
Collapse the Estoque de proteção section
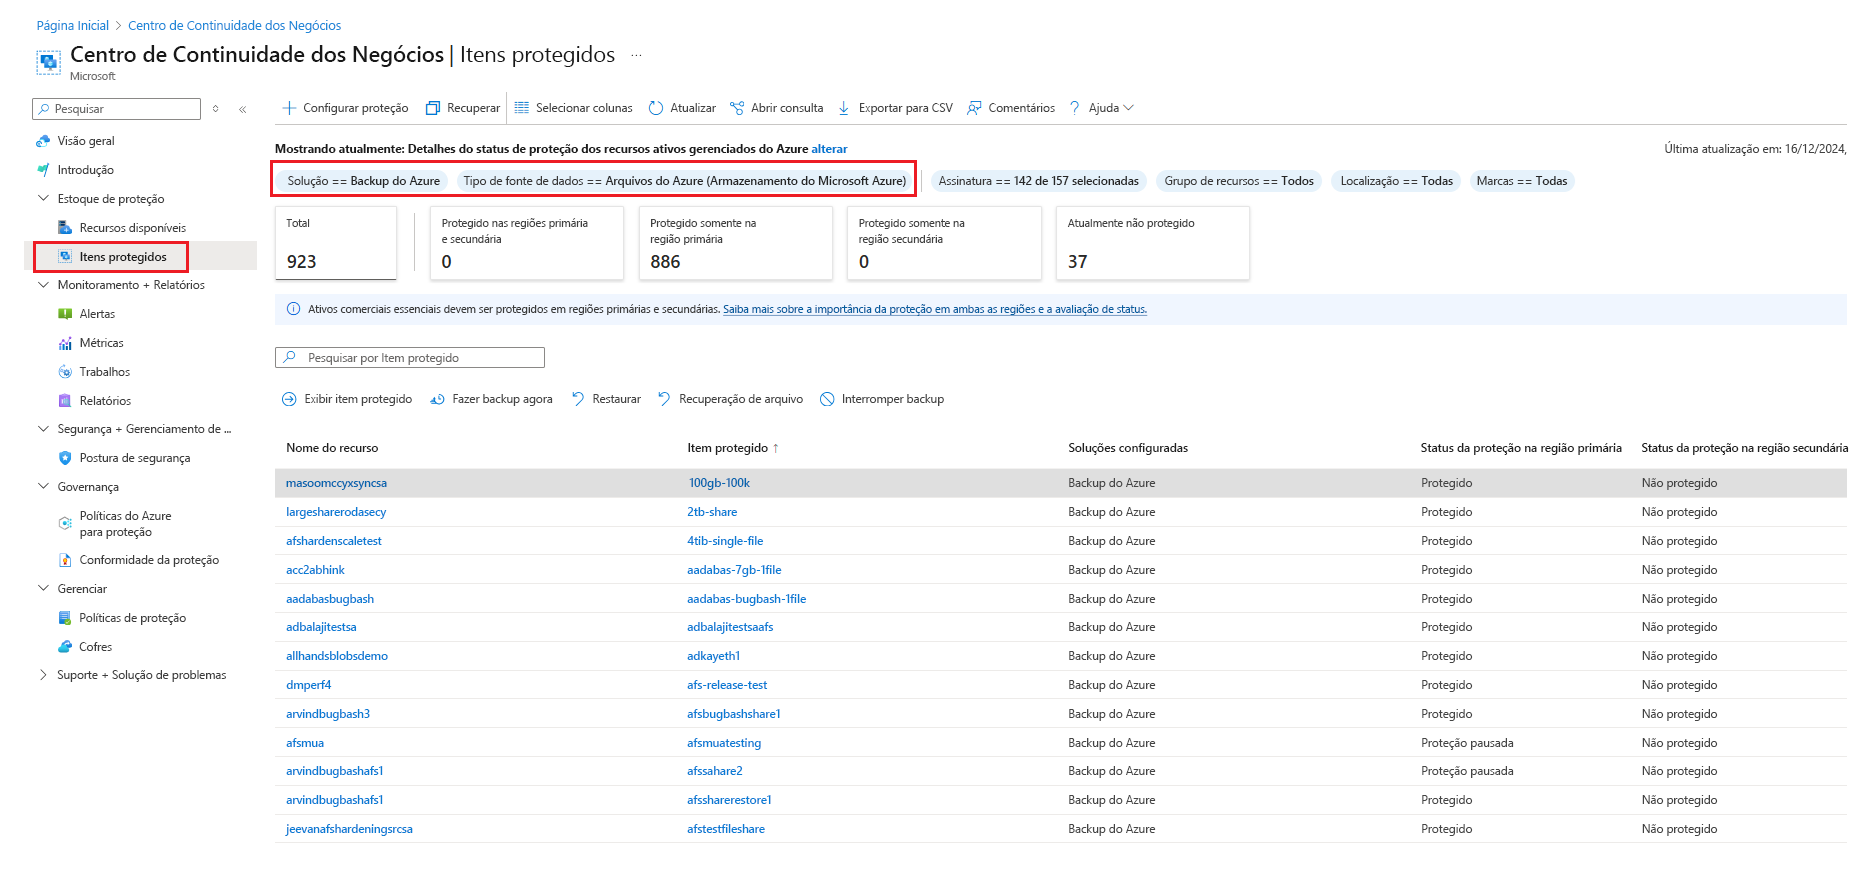tap(43, 199)
